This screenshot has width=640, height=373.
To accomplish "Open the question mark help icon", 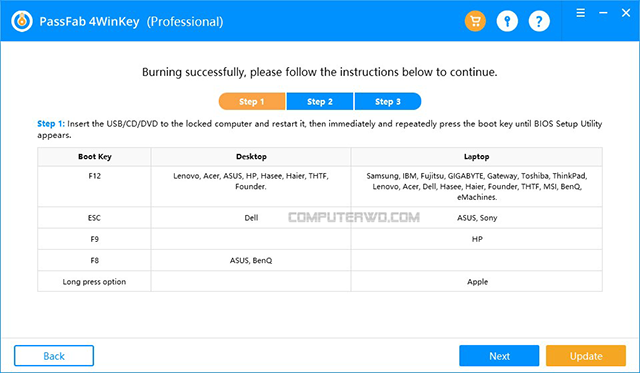I will [x=539, y=21].
